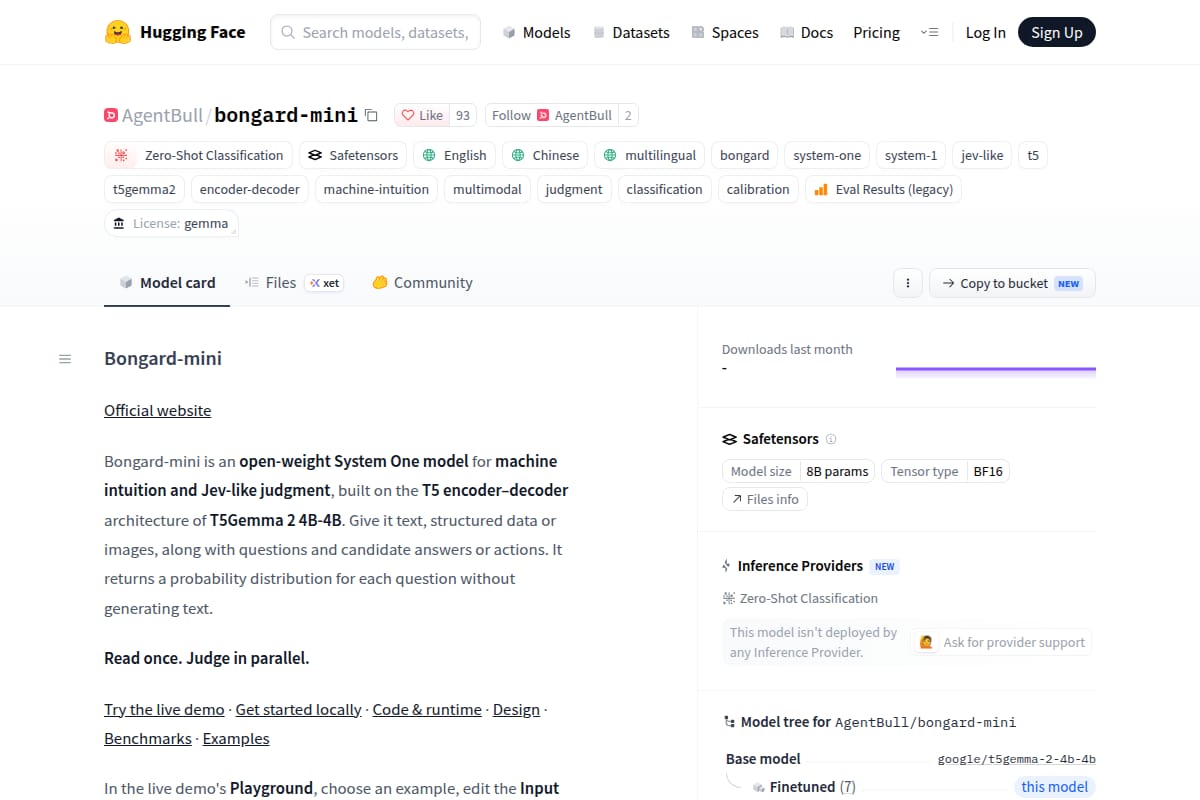This screenshot has height=800, width=1200.
Task: Select the Model card tab
Action: coord(167,283)
